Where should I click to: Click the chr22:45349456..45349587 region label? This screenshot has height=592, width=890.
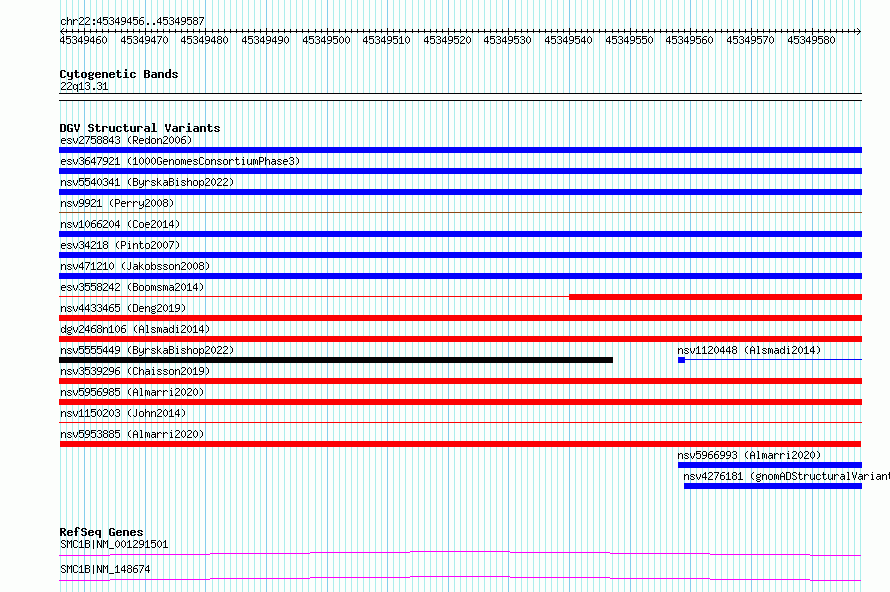pyautogui.click(x=132, y=21)
